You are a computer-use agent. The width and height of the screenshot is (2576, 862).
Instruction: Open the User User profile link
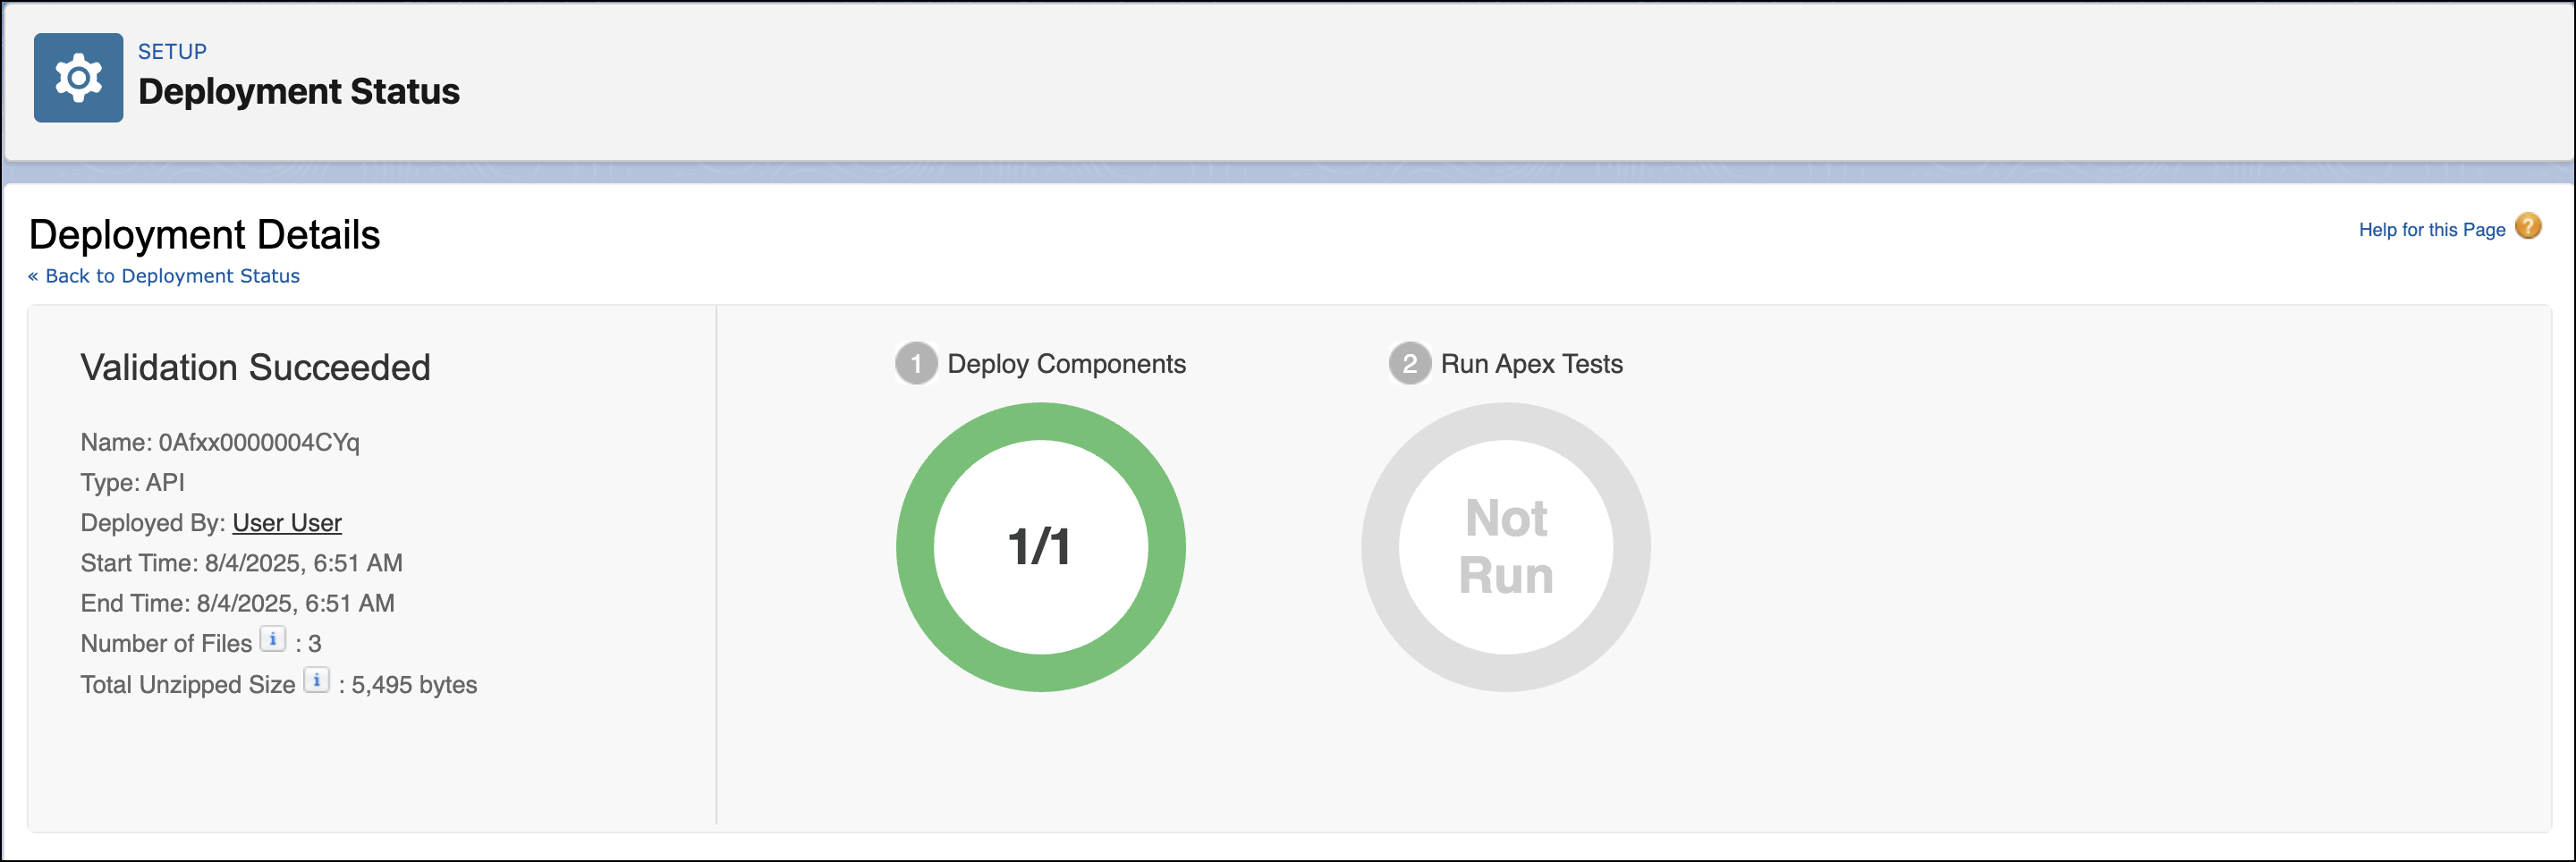pos(287,523)
